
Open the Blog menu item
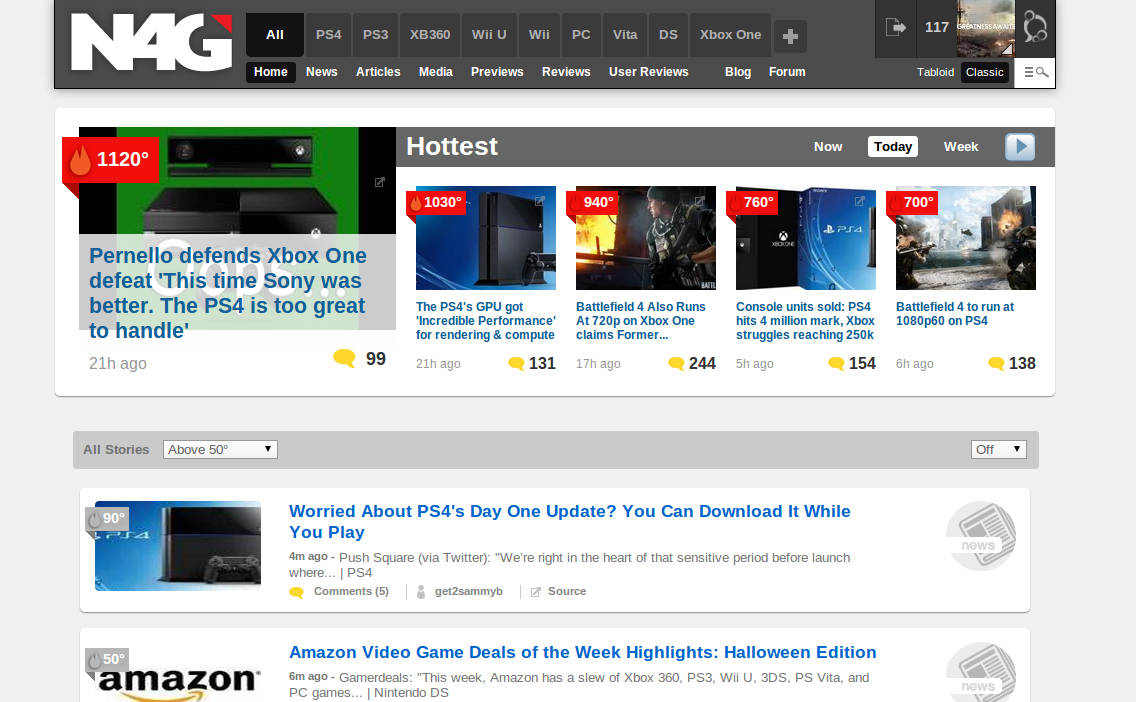[738, 72]
